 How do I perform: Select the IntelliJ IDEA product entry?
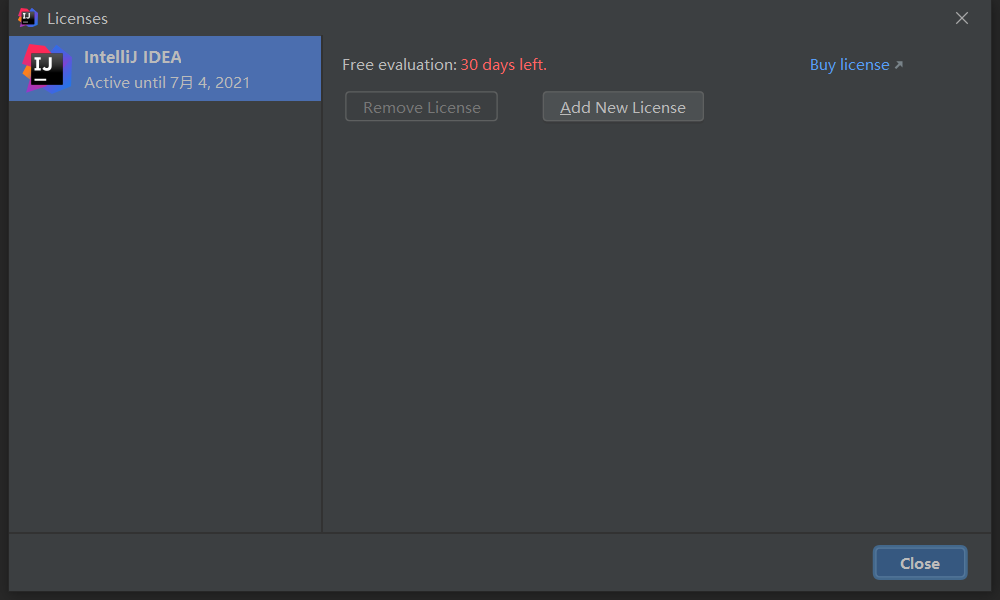165,68
